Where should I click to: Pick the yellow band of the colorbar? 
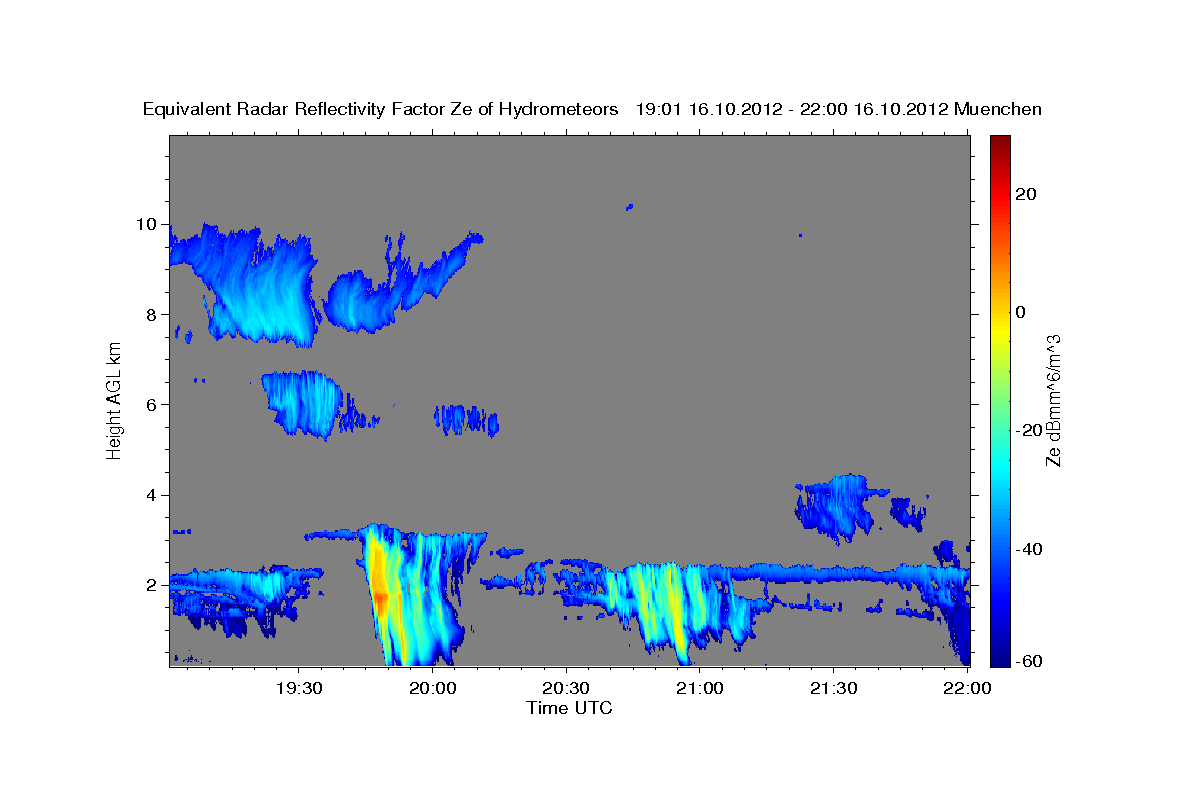[999, 330]
